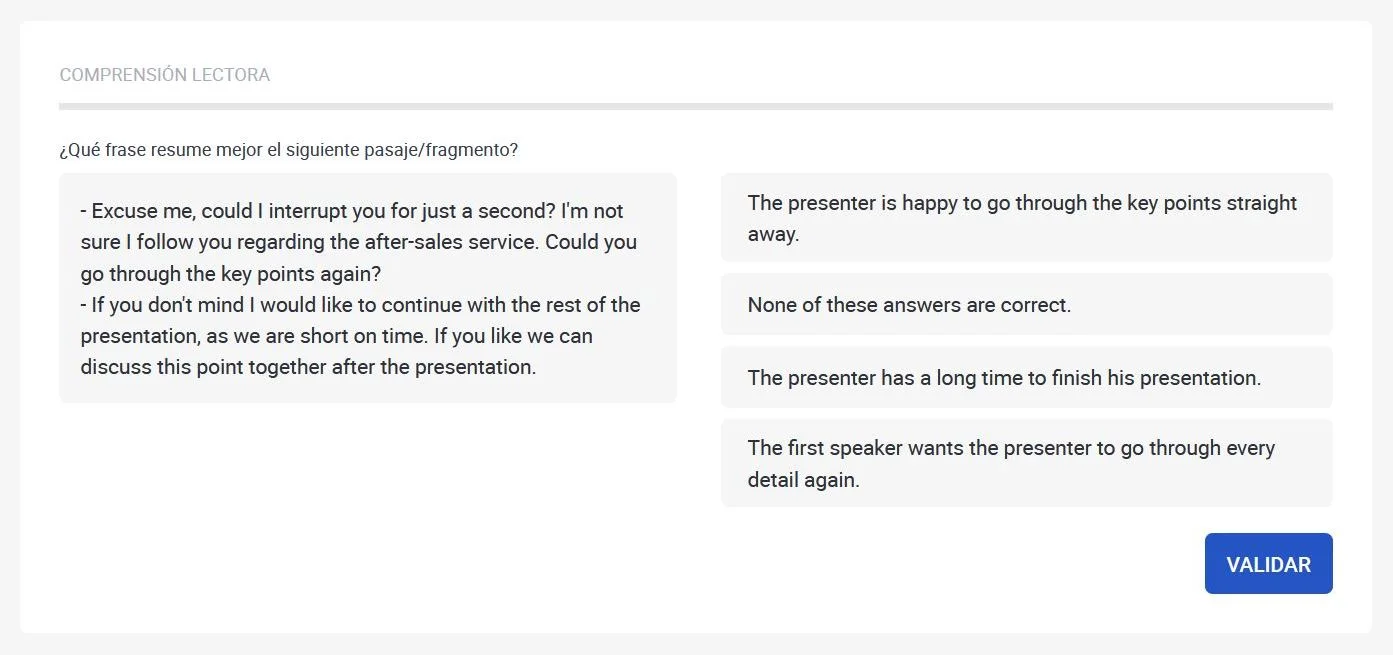Click "discuss this point together" in passage
The image size is (1393, 655).
coord(204,367)
